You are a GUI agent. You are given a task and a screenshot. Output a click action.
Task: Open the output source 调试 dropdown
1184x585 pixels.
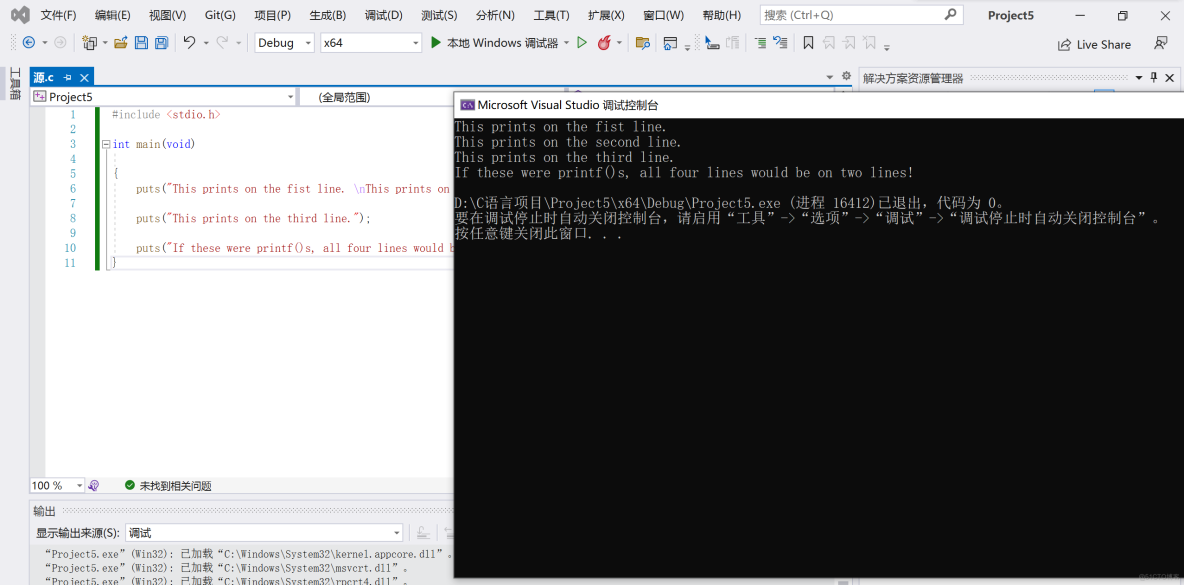[x=264, y=533]
